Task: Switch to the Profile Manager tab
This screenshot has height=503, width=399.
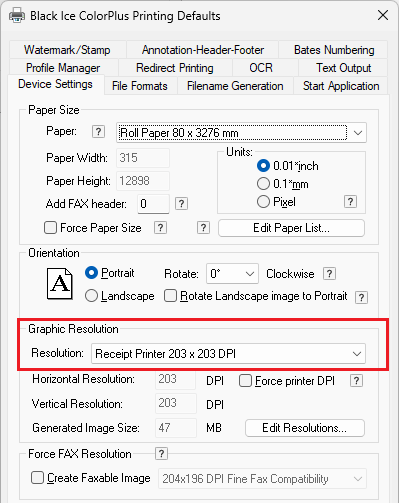Action: tap(63, 68)
